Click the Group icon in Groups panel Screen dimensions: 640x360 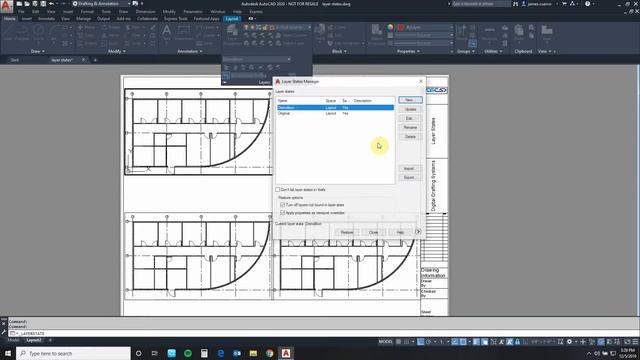[462, 33]
